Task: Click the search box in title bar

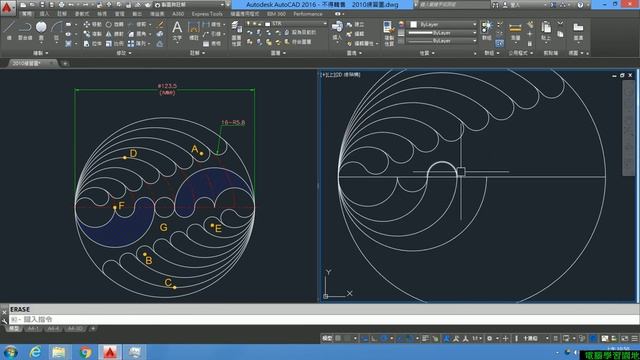Action: click(x=453, y=5)
